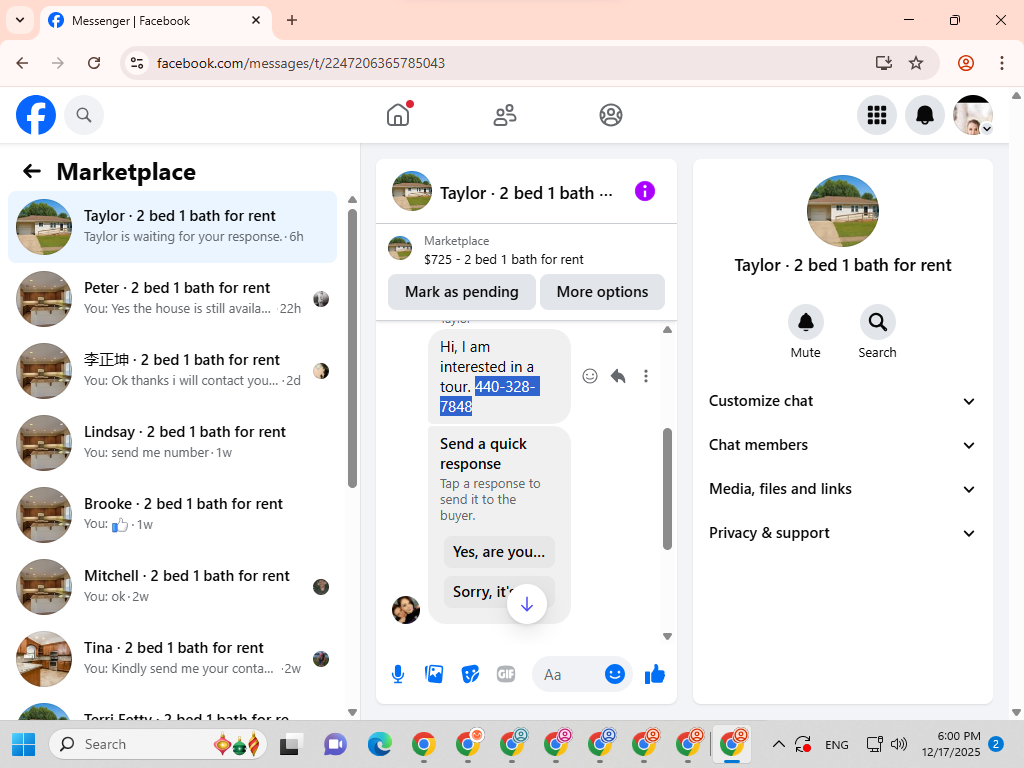Open Tina 2 bed 1 bath conversation
The width and height of the screenshot is (1024, 768).
click(x=172, y=658)
